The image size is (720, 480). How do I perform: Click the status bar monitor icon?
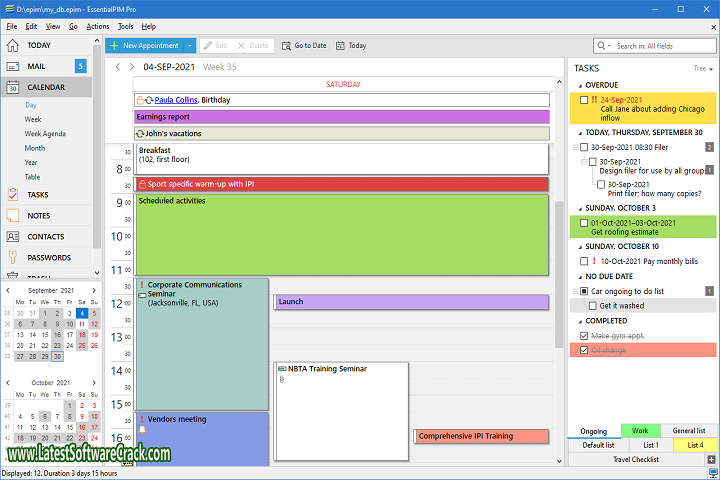coord(713,473)
